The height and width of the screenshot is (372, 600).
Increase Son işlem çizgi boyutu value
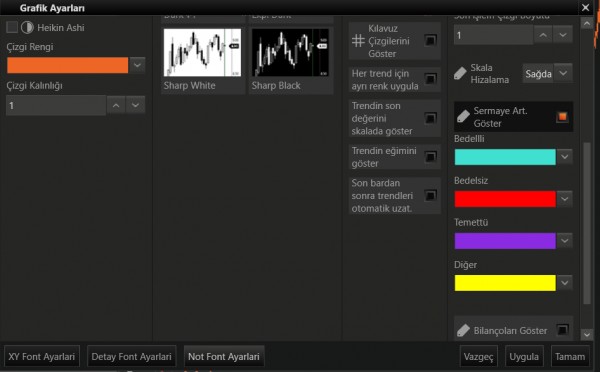(543, 35)
